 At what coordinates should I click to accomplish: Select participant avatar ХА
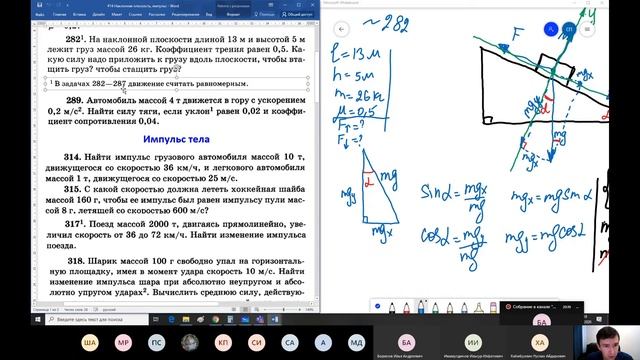[540, 342]
